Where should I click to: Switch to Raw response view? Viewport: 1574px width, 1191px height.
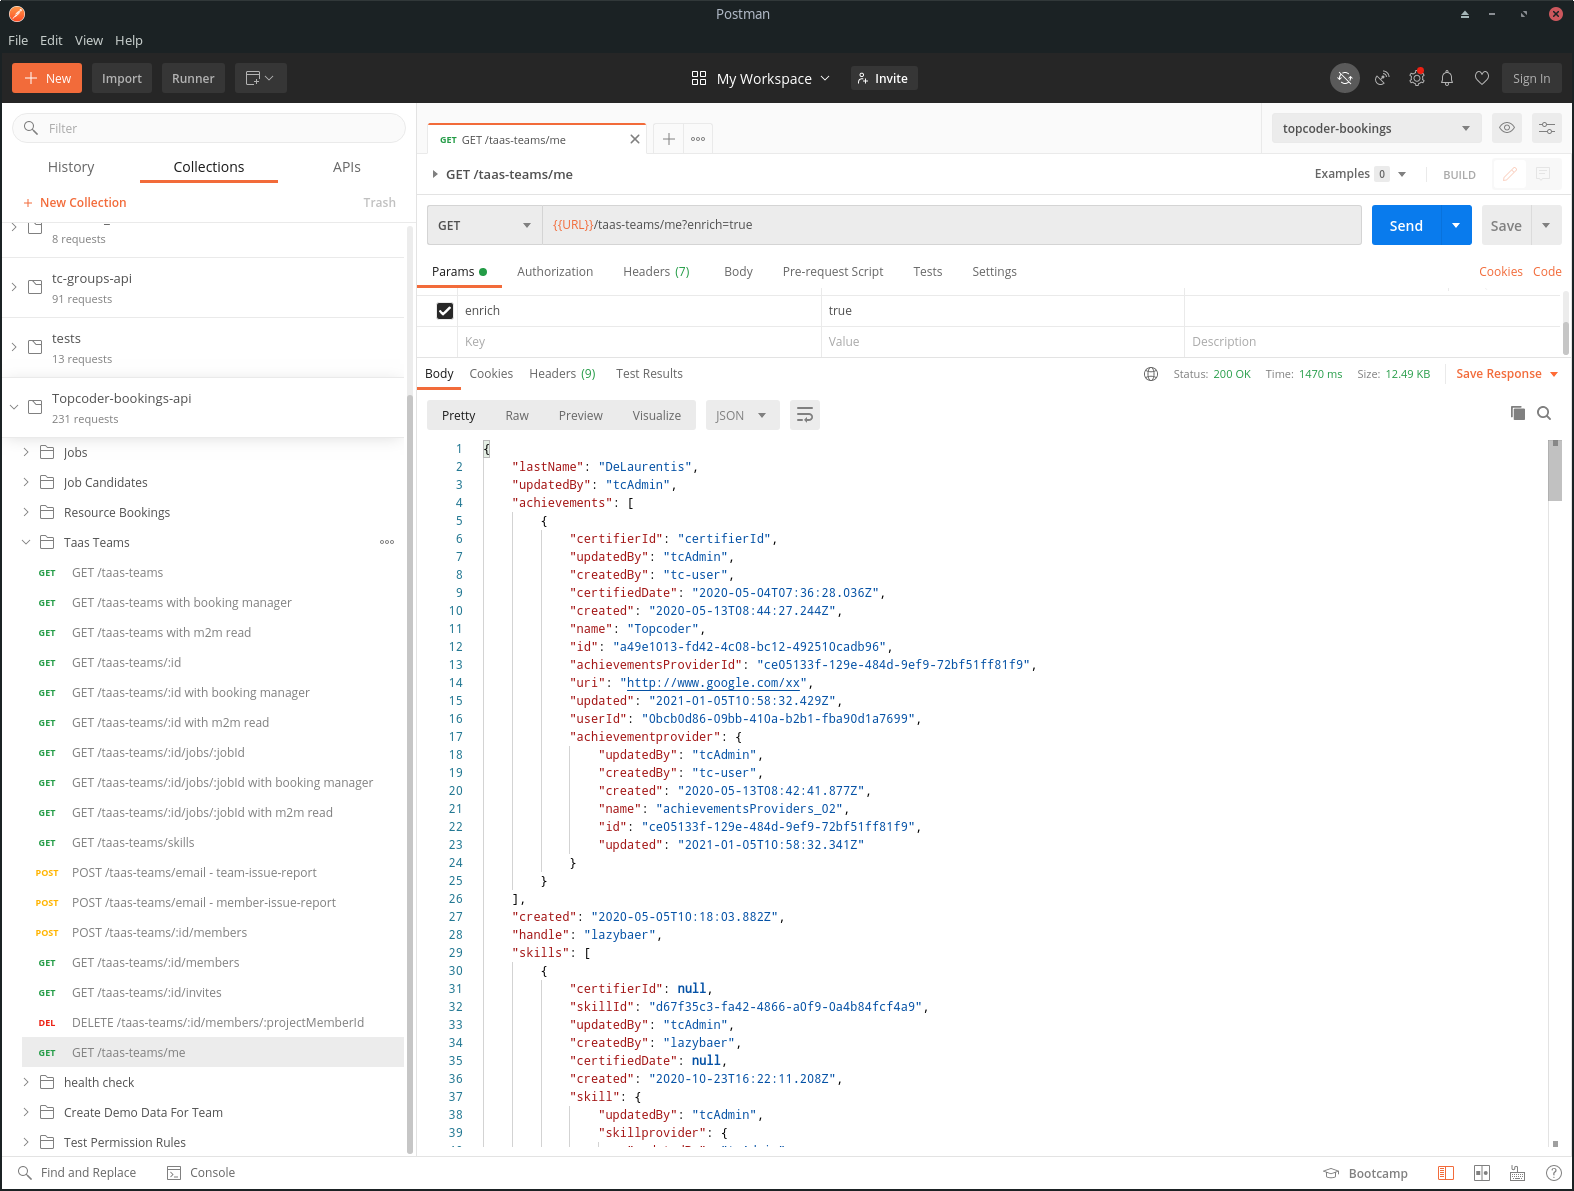tap(517, 415)
